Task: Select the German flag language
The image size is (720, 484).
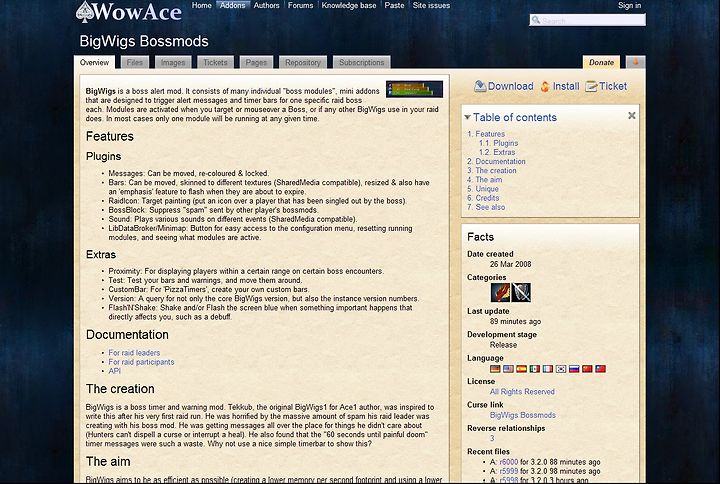Action: (495, 369)
